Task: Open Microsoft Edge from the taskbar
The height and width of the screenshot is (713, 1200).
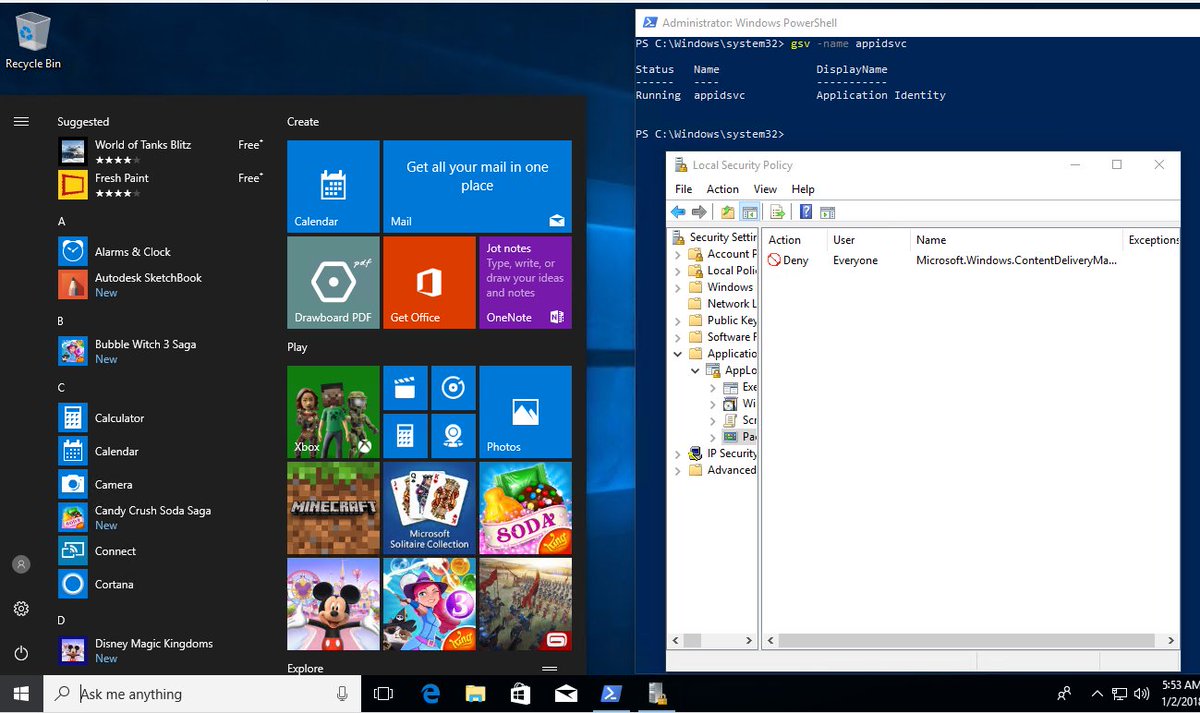Action: [431, 693]
